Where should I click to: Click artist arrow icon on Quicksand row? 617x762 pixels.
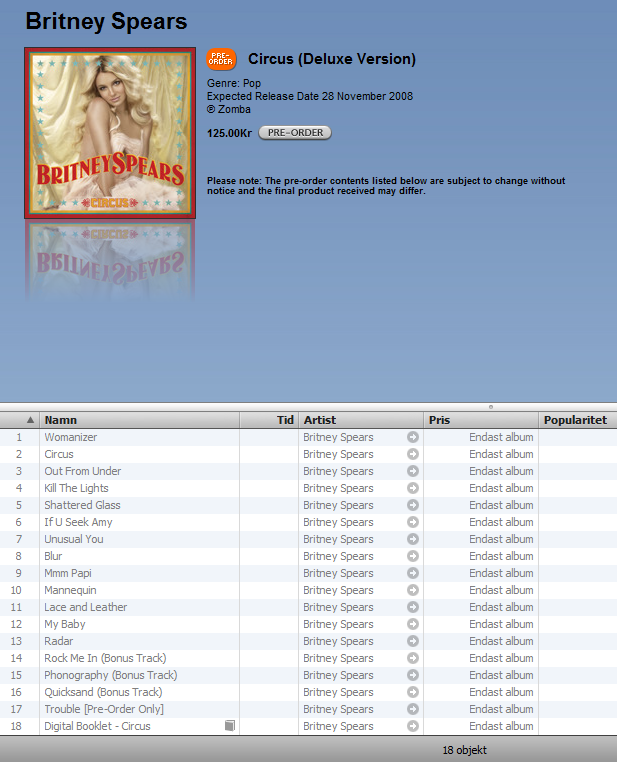coord(413,692)
